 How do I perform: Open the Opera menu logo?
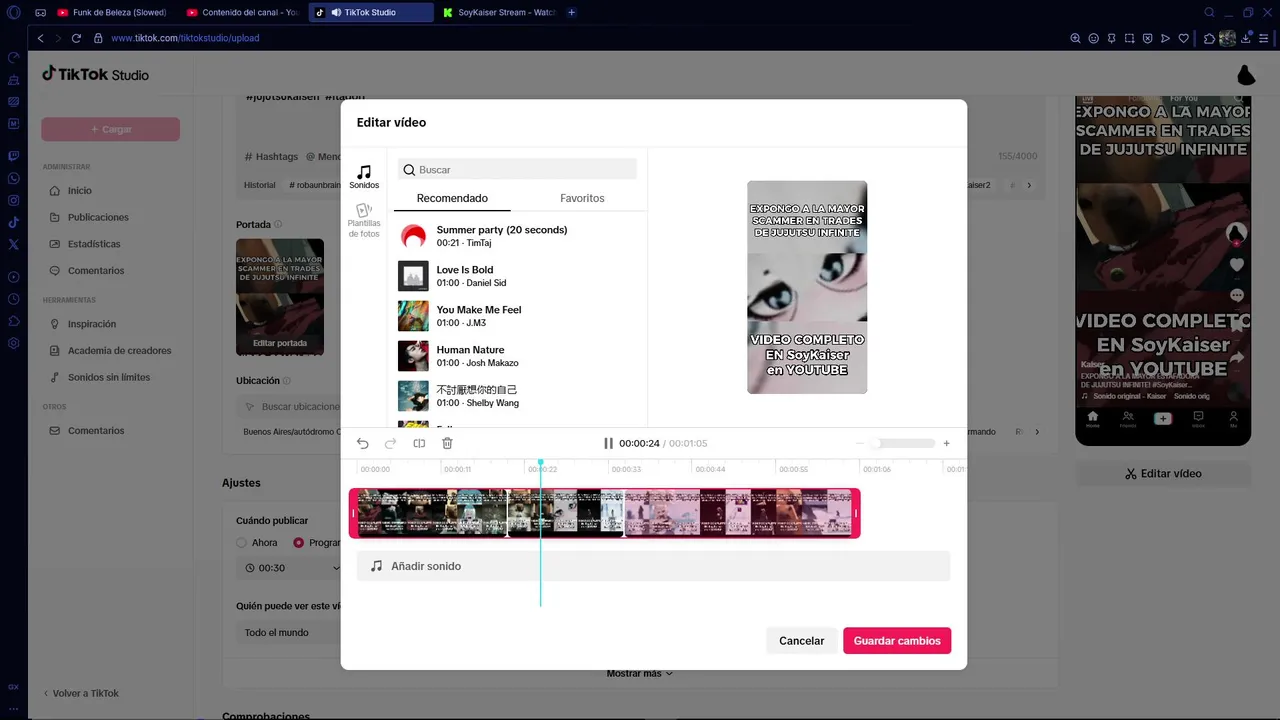14,12
